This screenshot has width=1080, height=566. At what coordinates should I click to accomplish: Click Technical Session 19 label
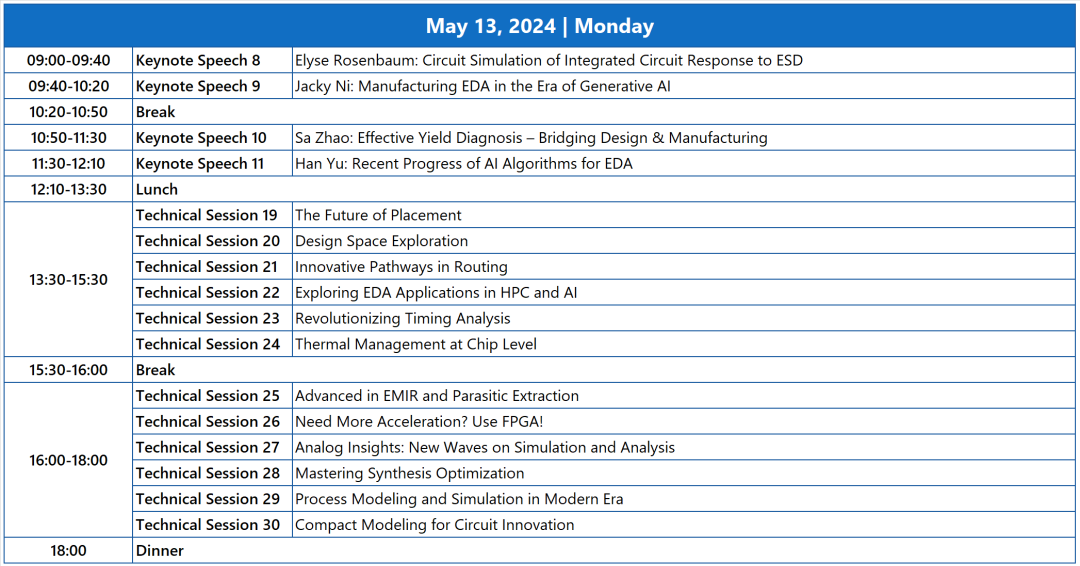pyautogui.click(x=207, y=216)
